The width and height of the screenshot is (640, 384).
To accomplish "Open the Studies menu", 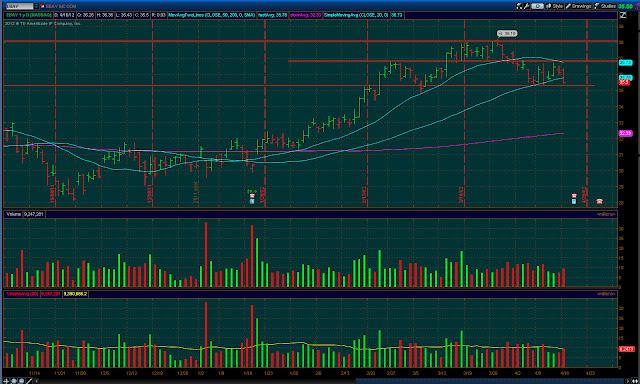I will point(605,6).
